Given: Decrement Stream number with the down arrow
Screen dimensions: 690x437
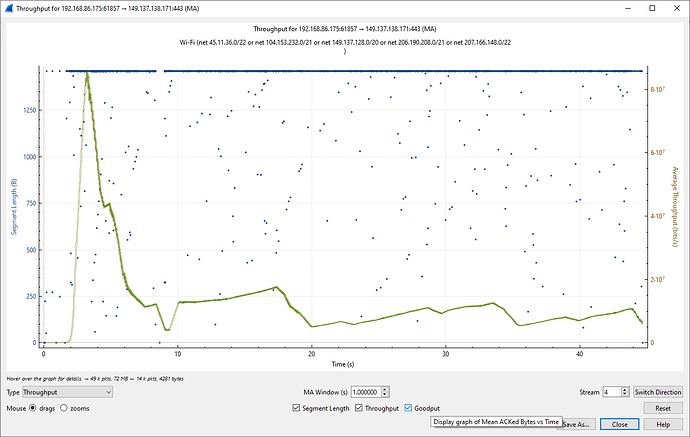Looking at the screenshot, I should coord(624,396).
